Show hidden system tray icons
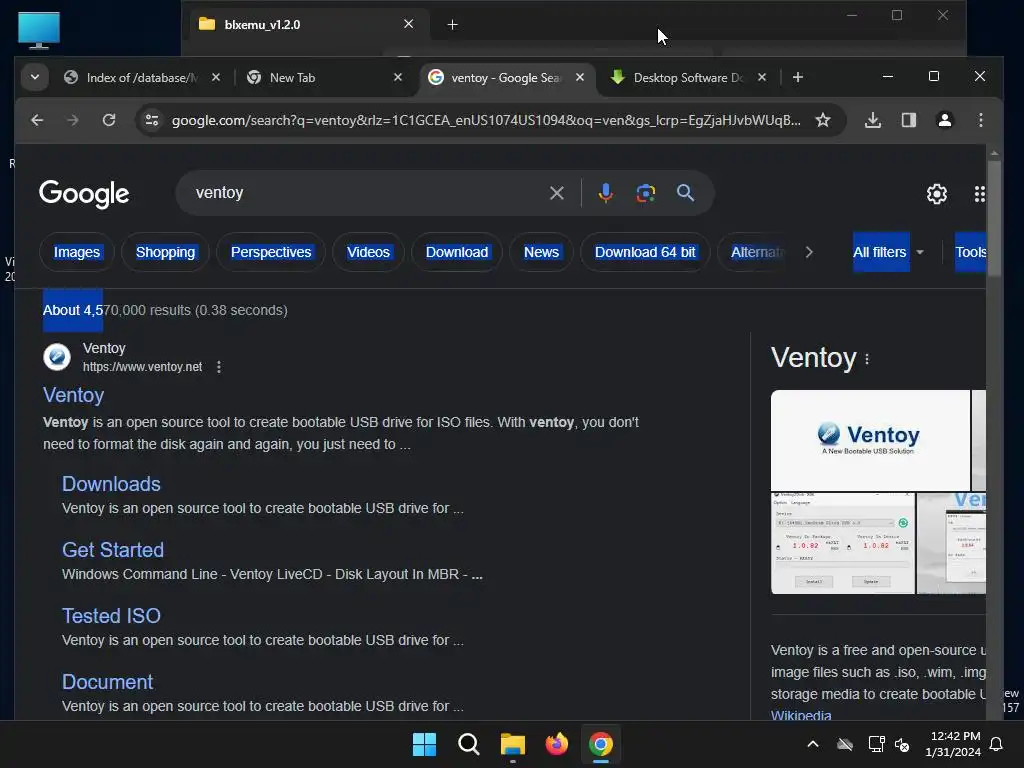1024x768 pixels. pos(813,744)
